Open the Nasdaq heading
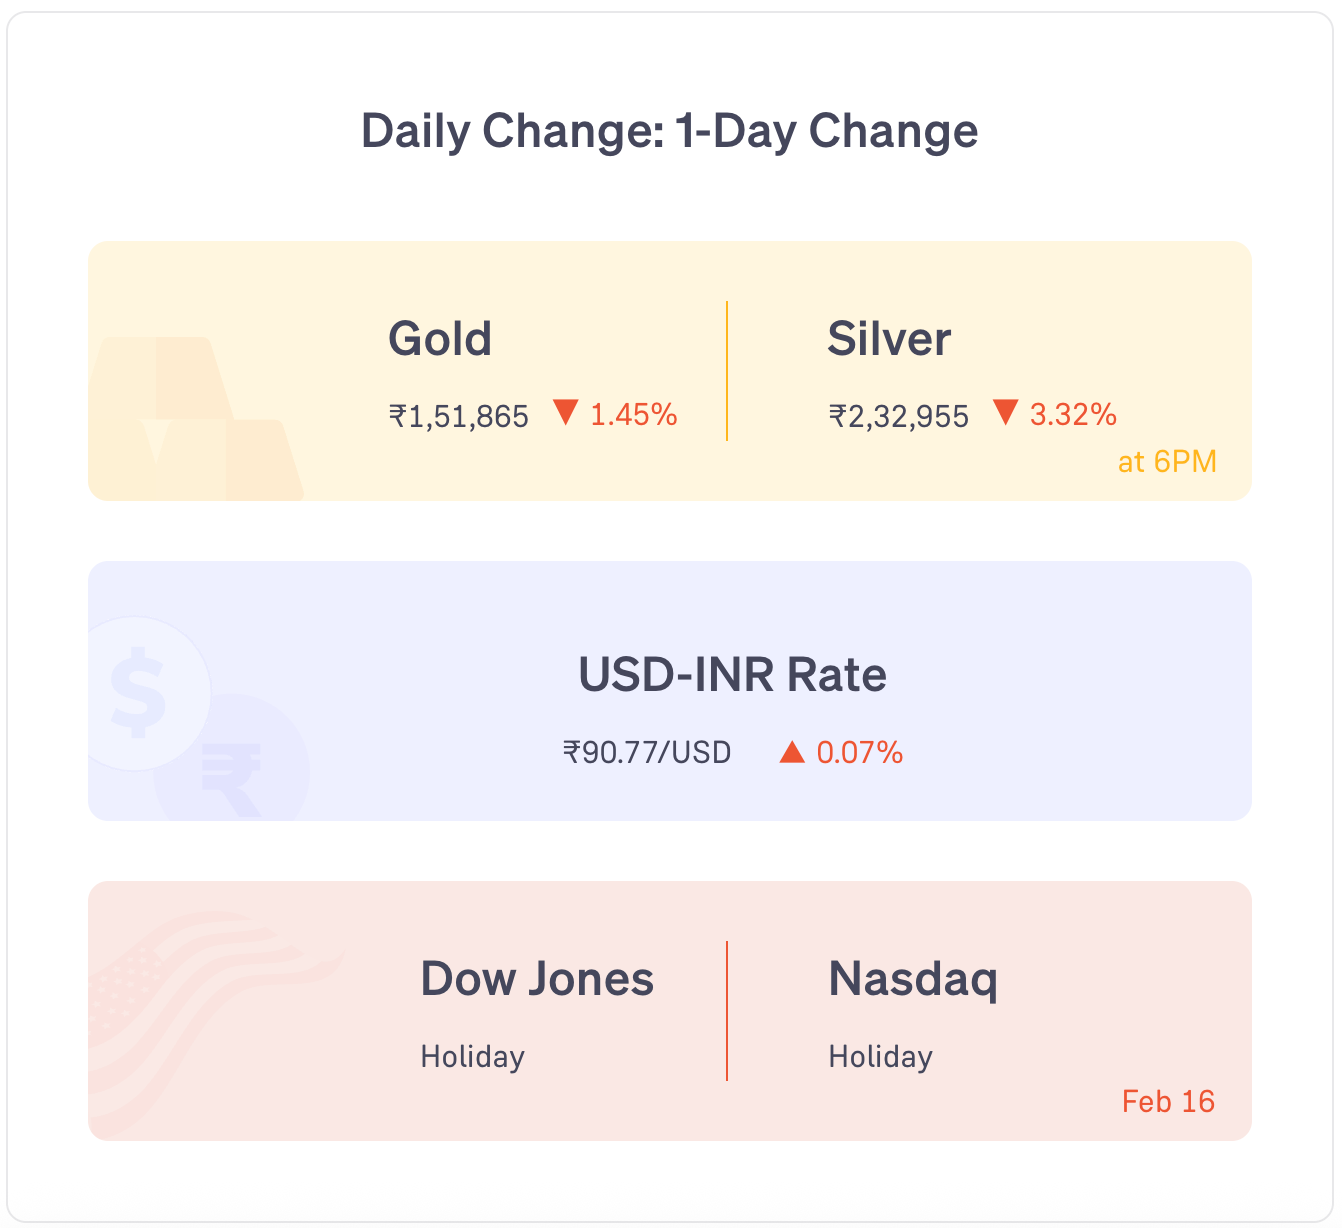This screenshot has width=1342, height=1228. pos(913,981)
